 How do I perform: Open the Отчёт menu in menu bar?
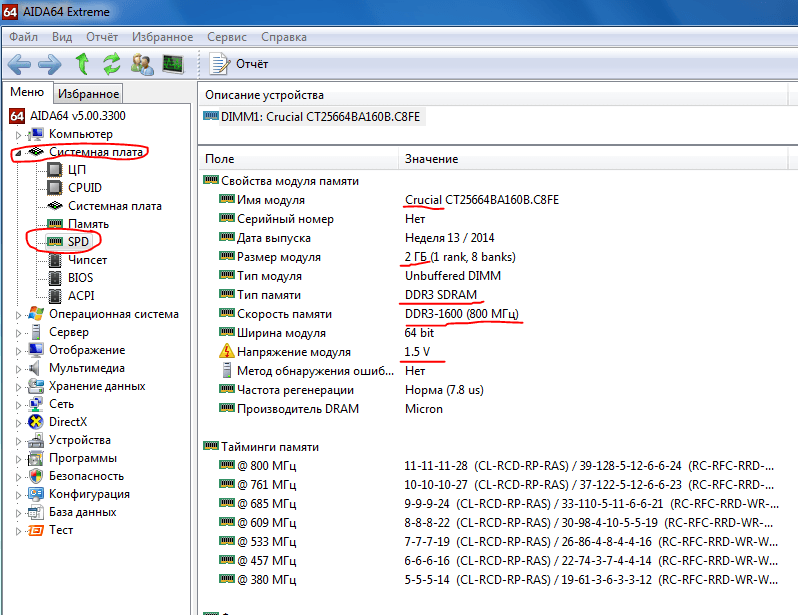(102, 37)
